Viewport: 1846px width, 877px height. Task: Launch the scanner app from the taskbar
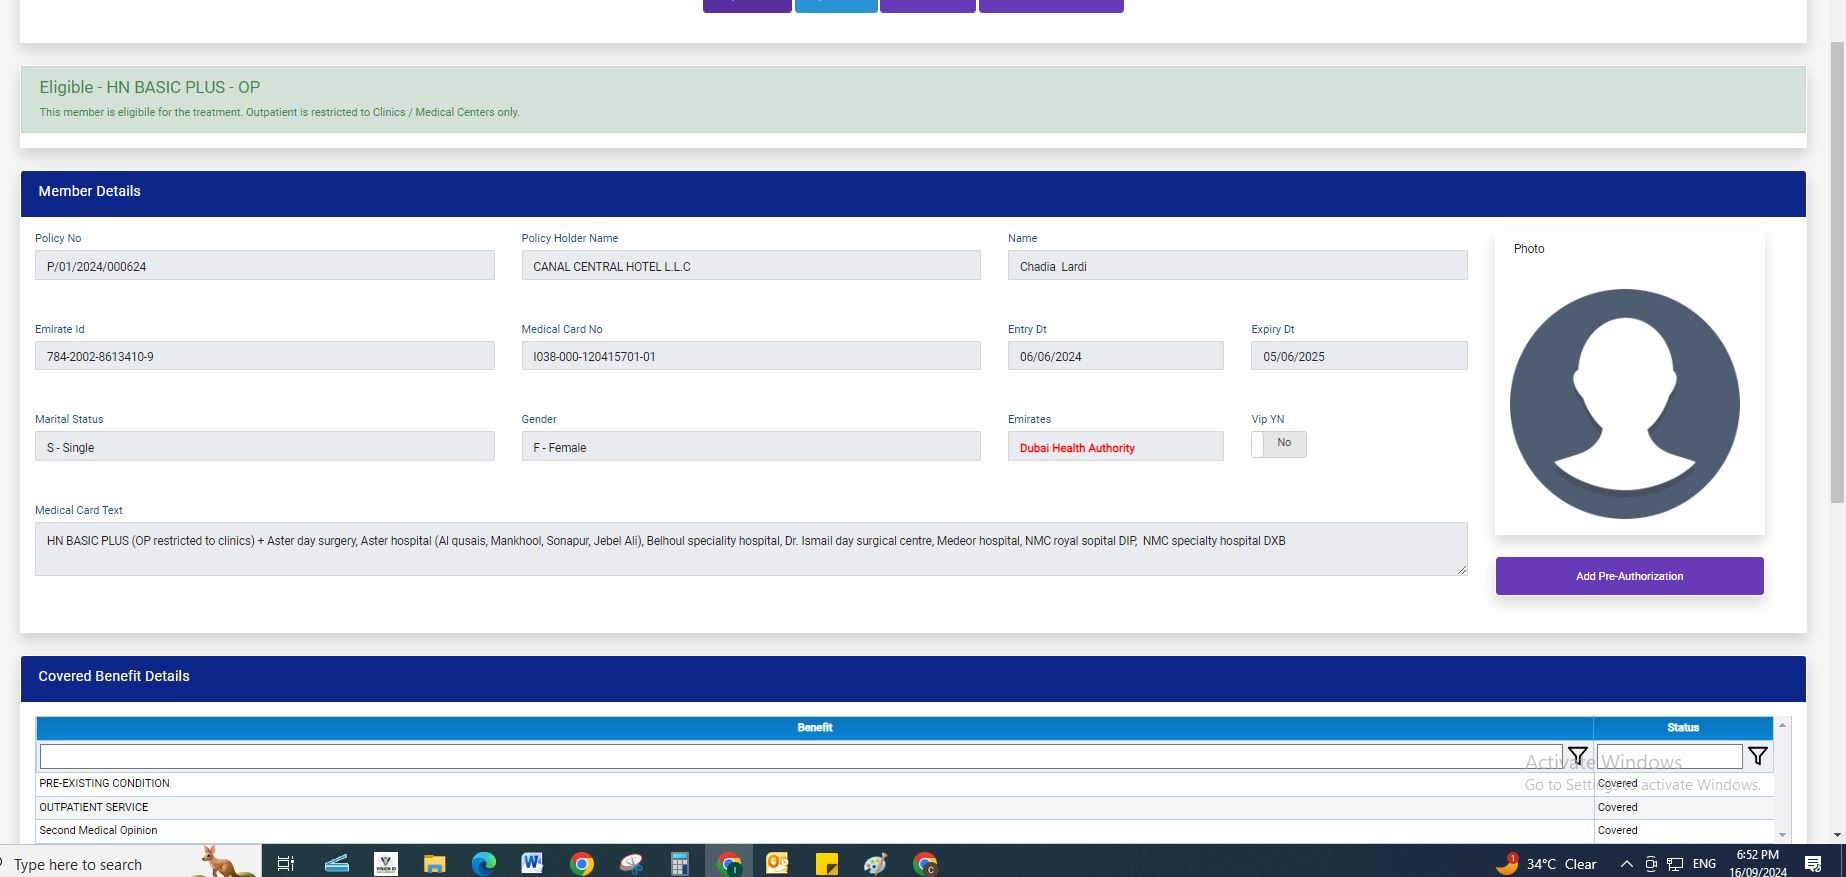(336, 863)
